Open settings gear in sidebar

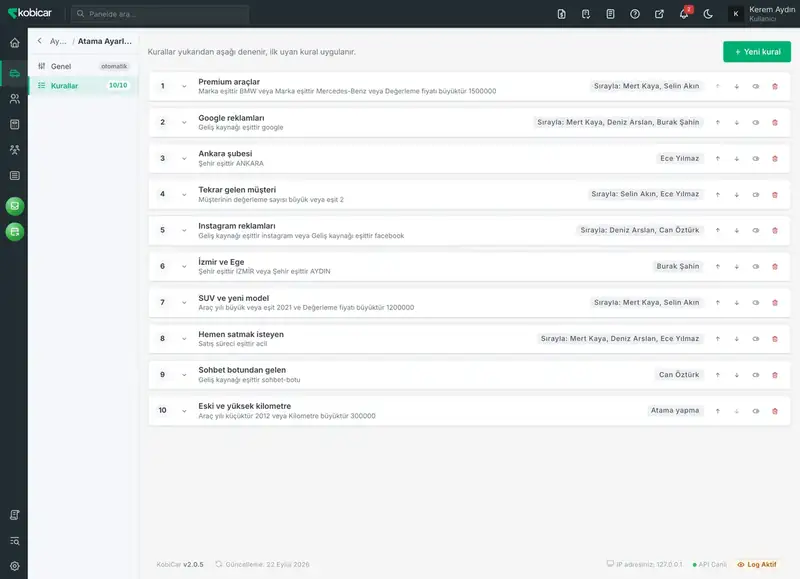[x=15, y=566]
